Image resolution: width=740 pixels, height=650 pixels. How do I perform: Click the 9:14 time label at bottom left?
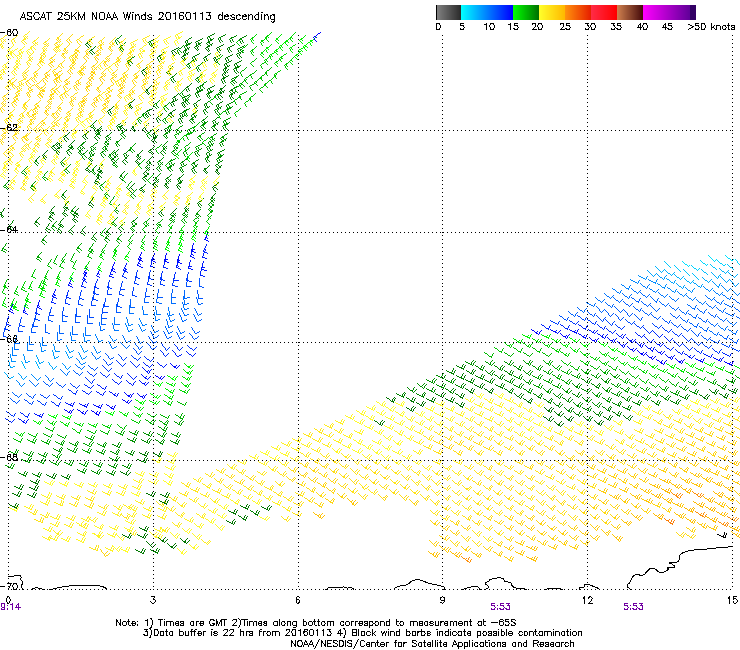coord(11,607)
